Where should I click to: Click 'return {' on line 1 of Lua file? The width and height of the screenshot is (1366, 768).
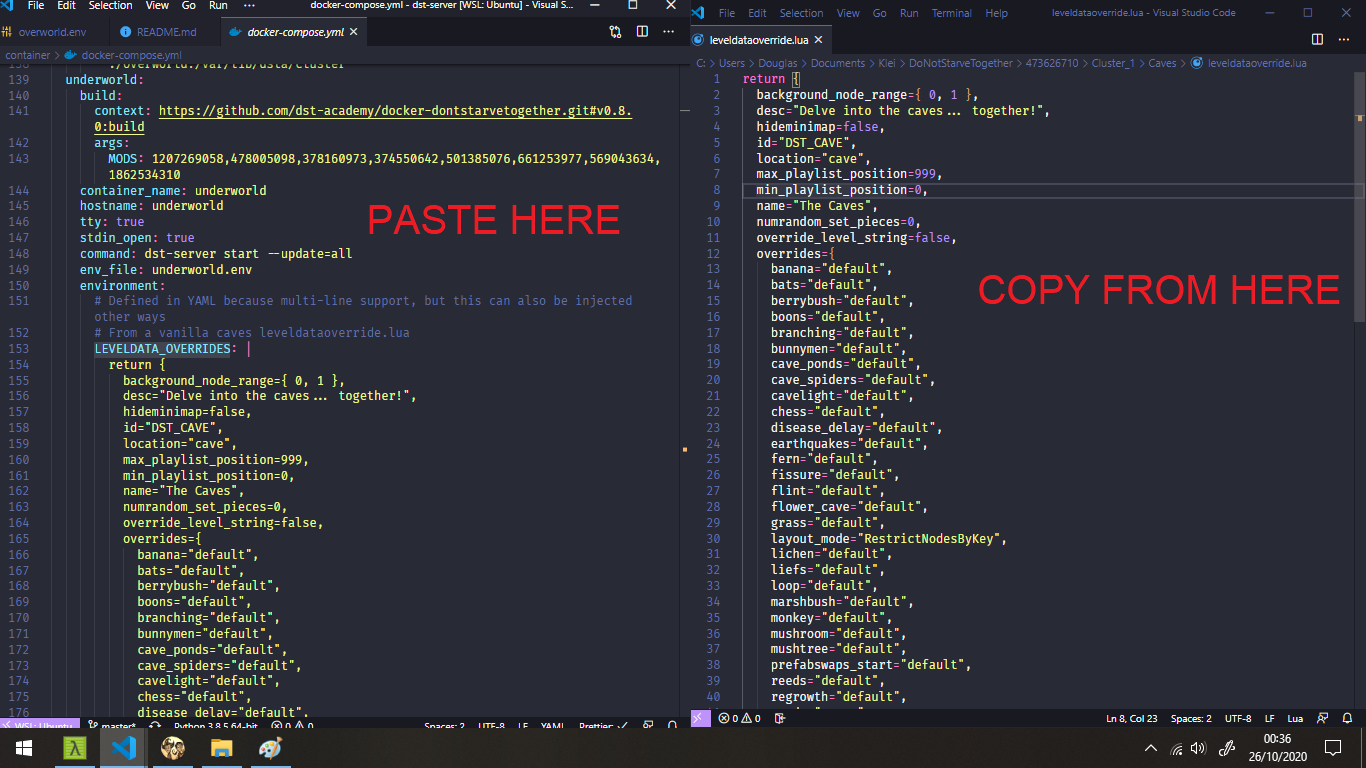(771, 79)
